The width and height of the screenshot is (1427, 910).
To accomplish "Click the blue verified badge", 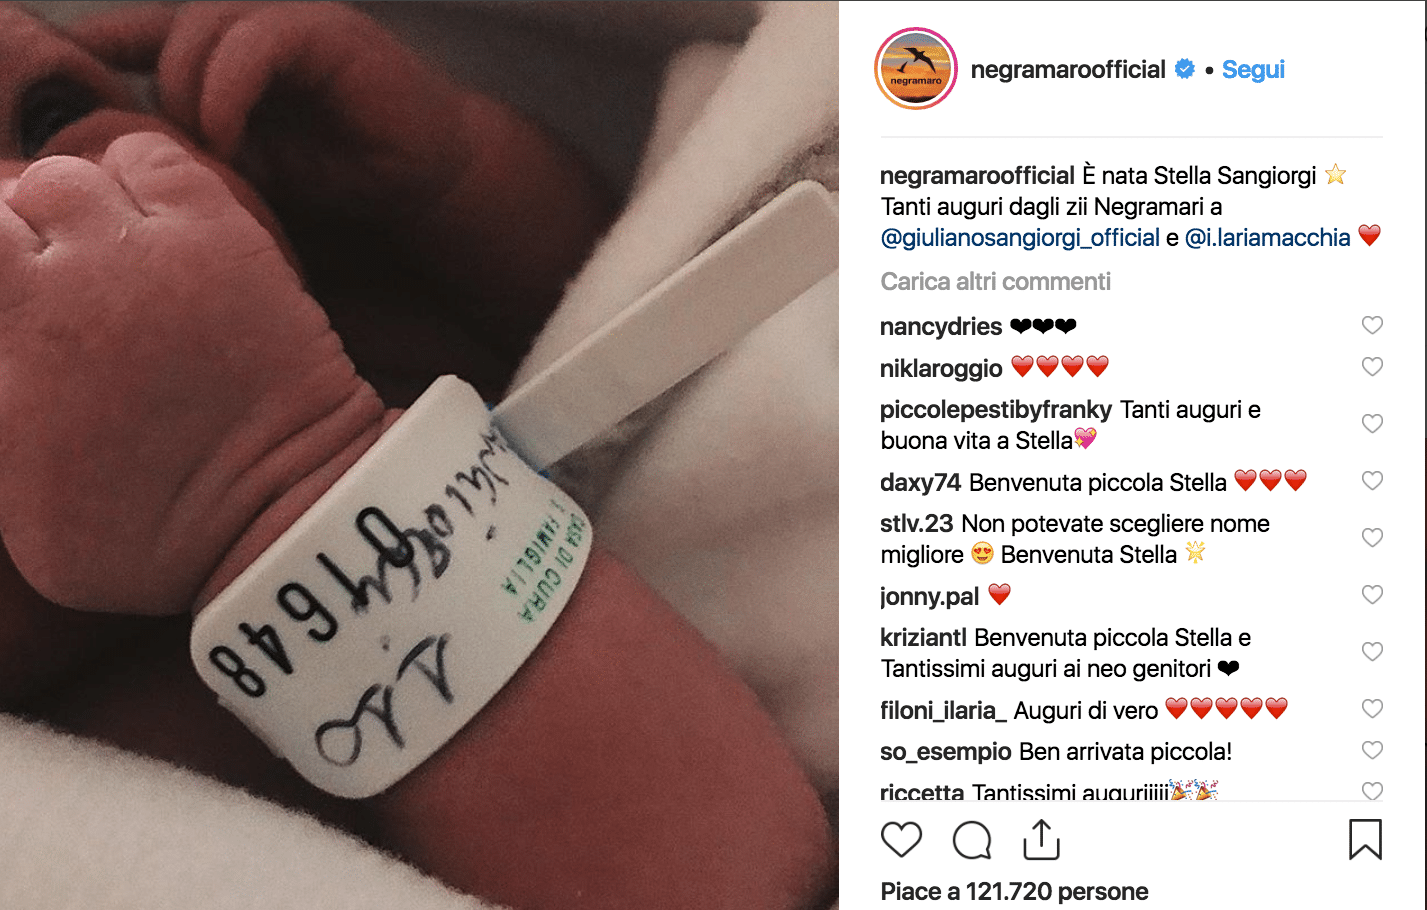I will pos(1185,69).
